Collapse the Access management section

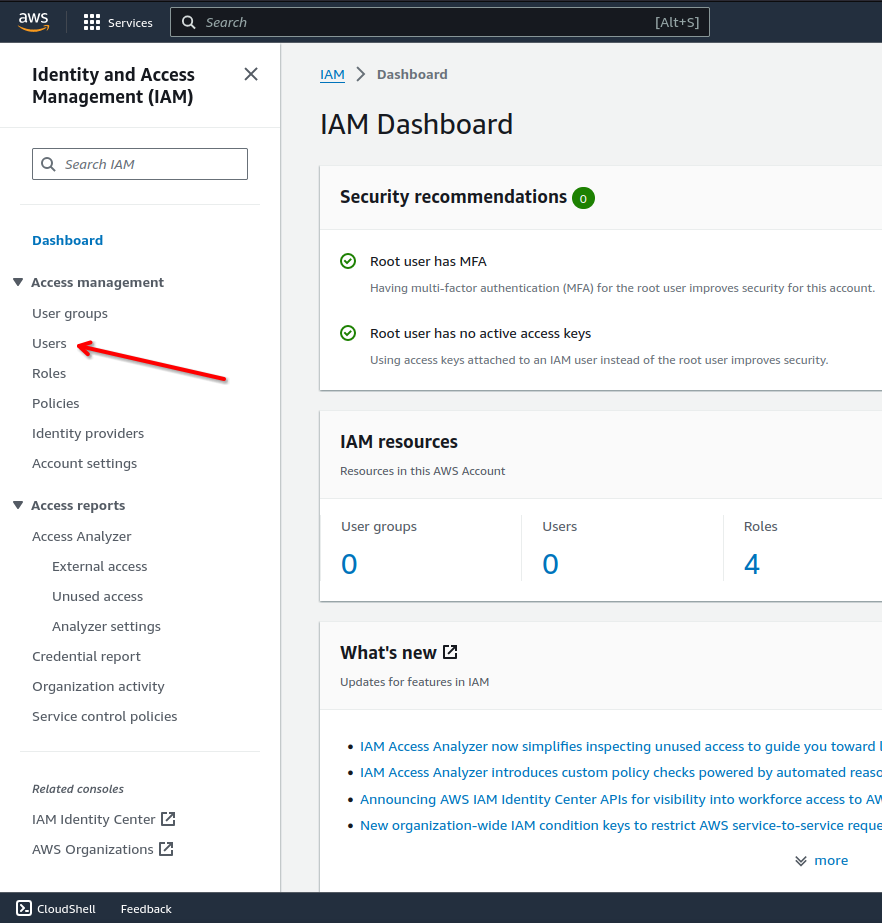pyautogui.click(x=18, y=283)
